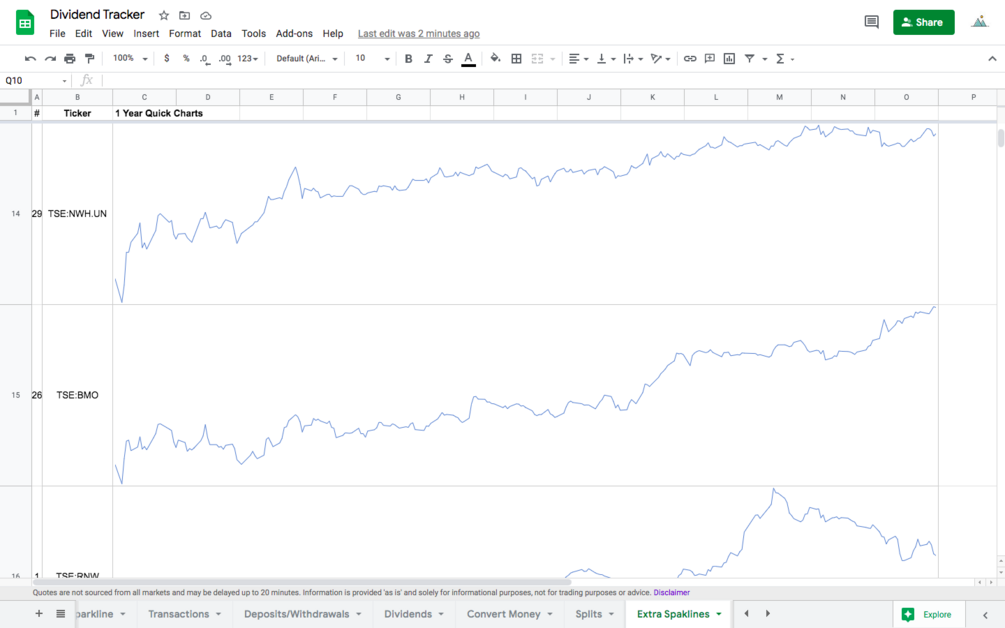The height and width of the screenshot is (628, 1005).
Task: Print the spreadsheet with printer icon
Action: (x=70, y=58)
